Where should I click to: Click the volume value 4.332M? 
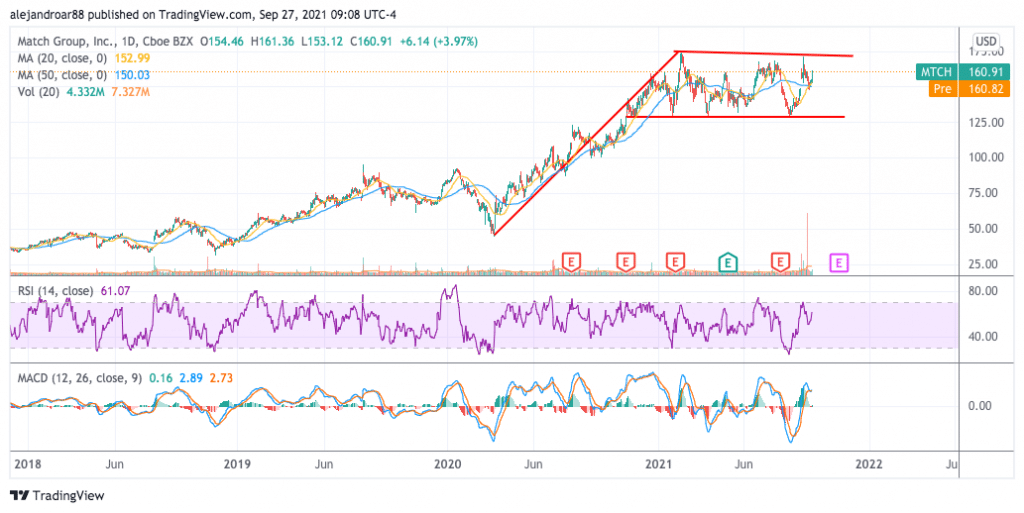[x=88, y=92]
